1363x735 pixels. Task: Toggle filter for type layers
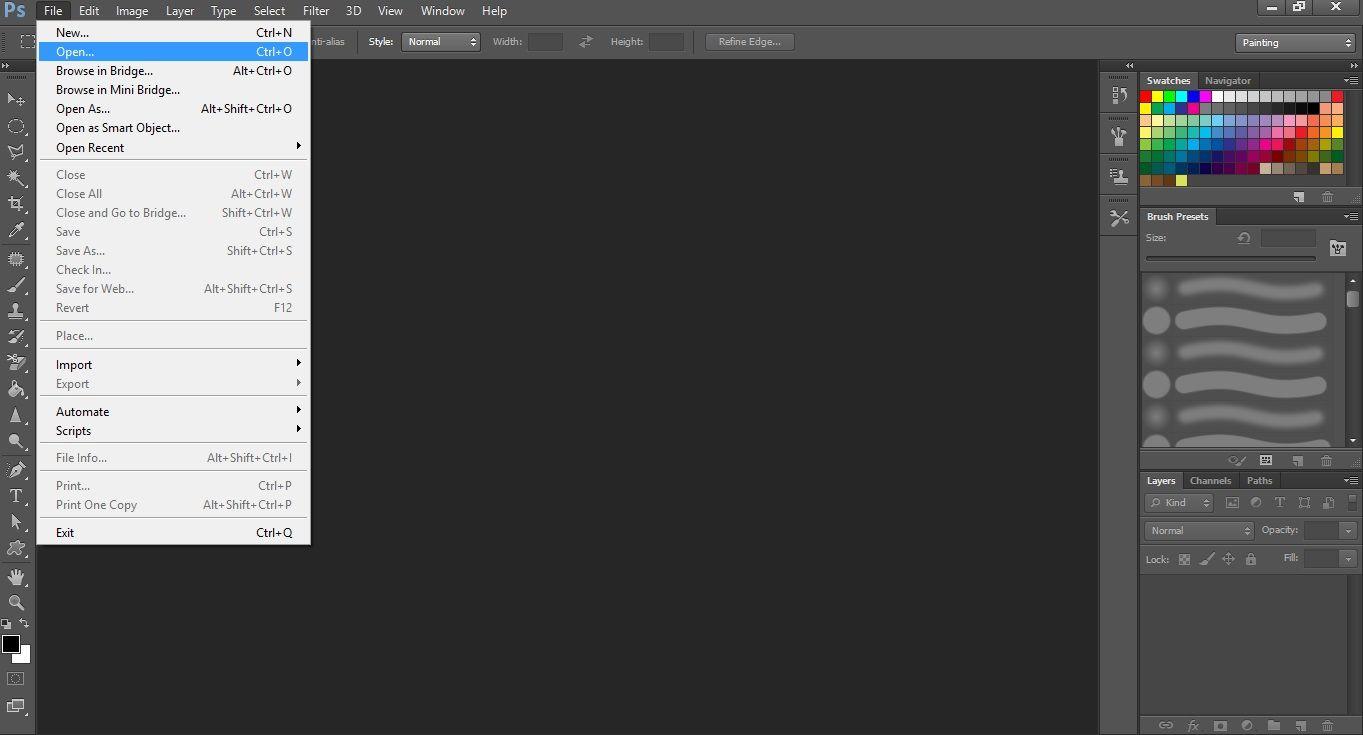(1280, 503)
